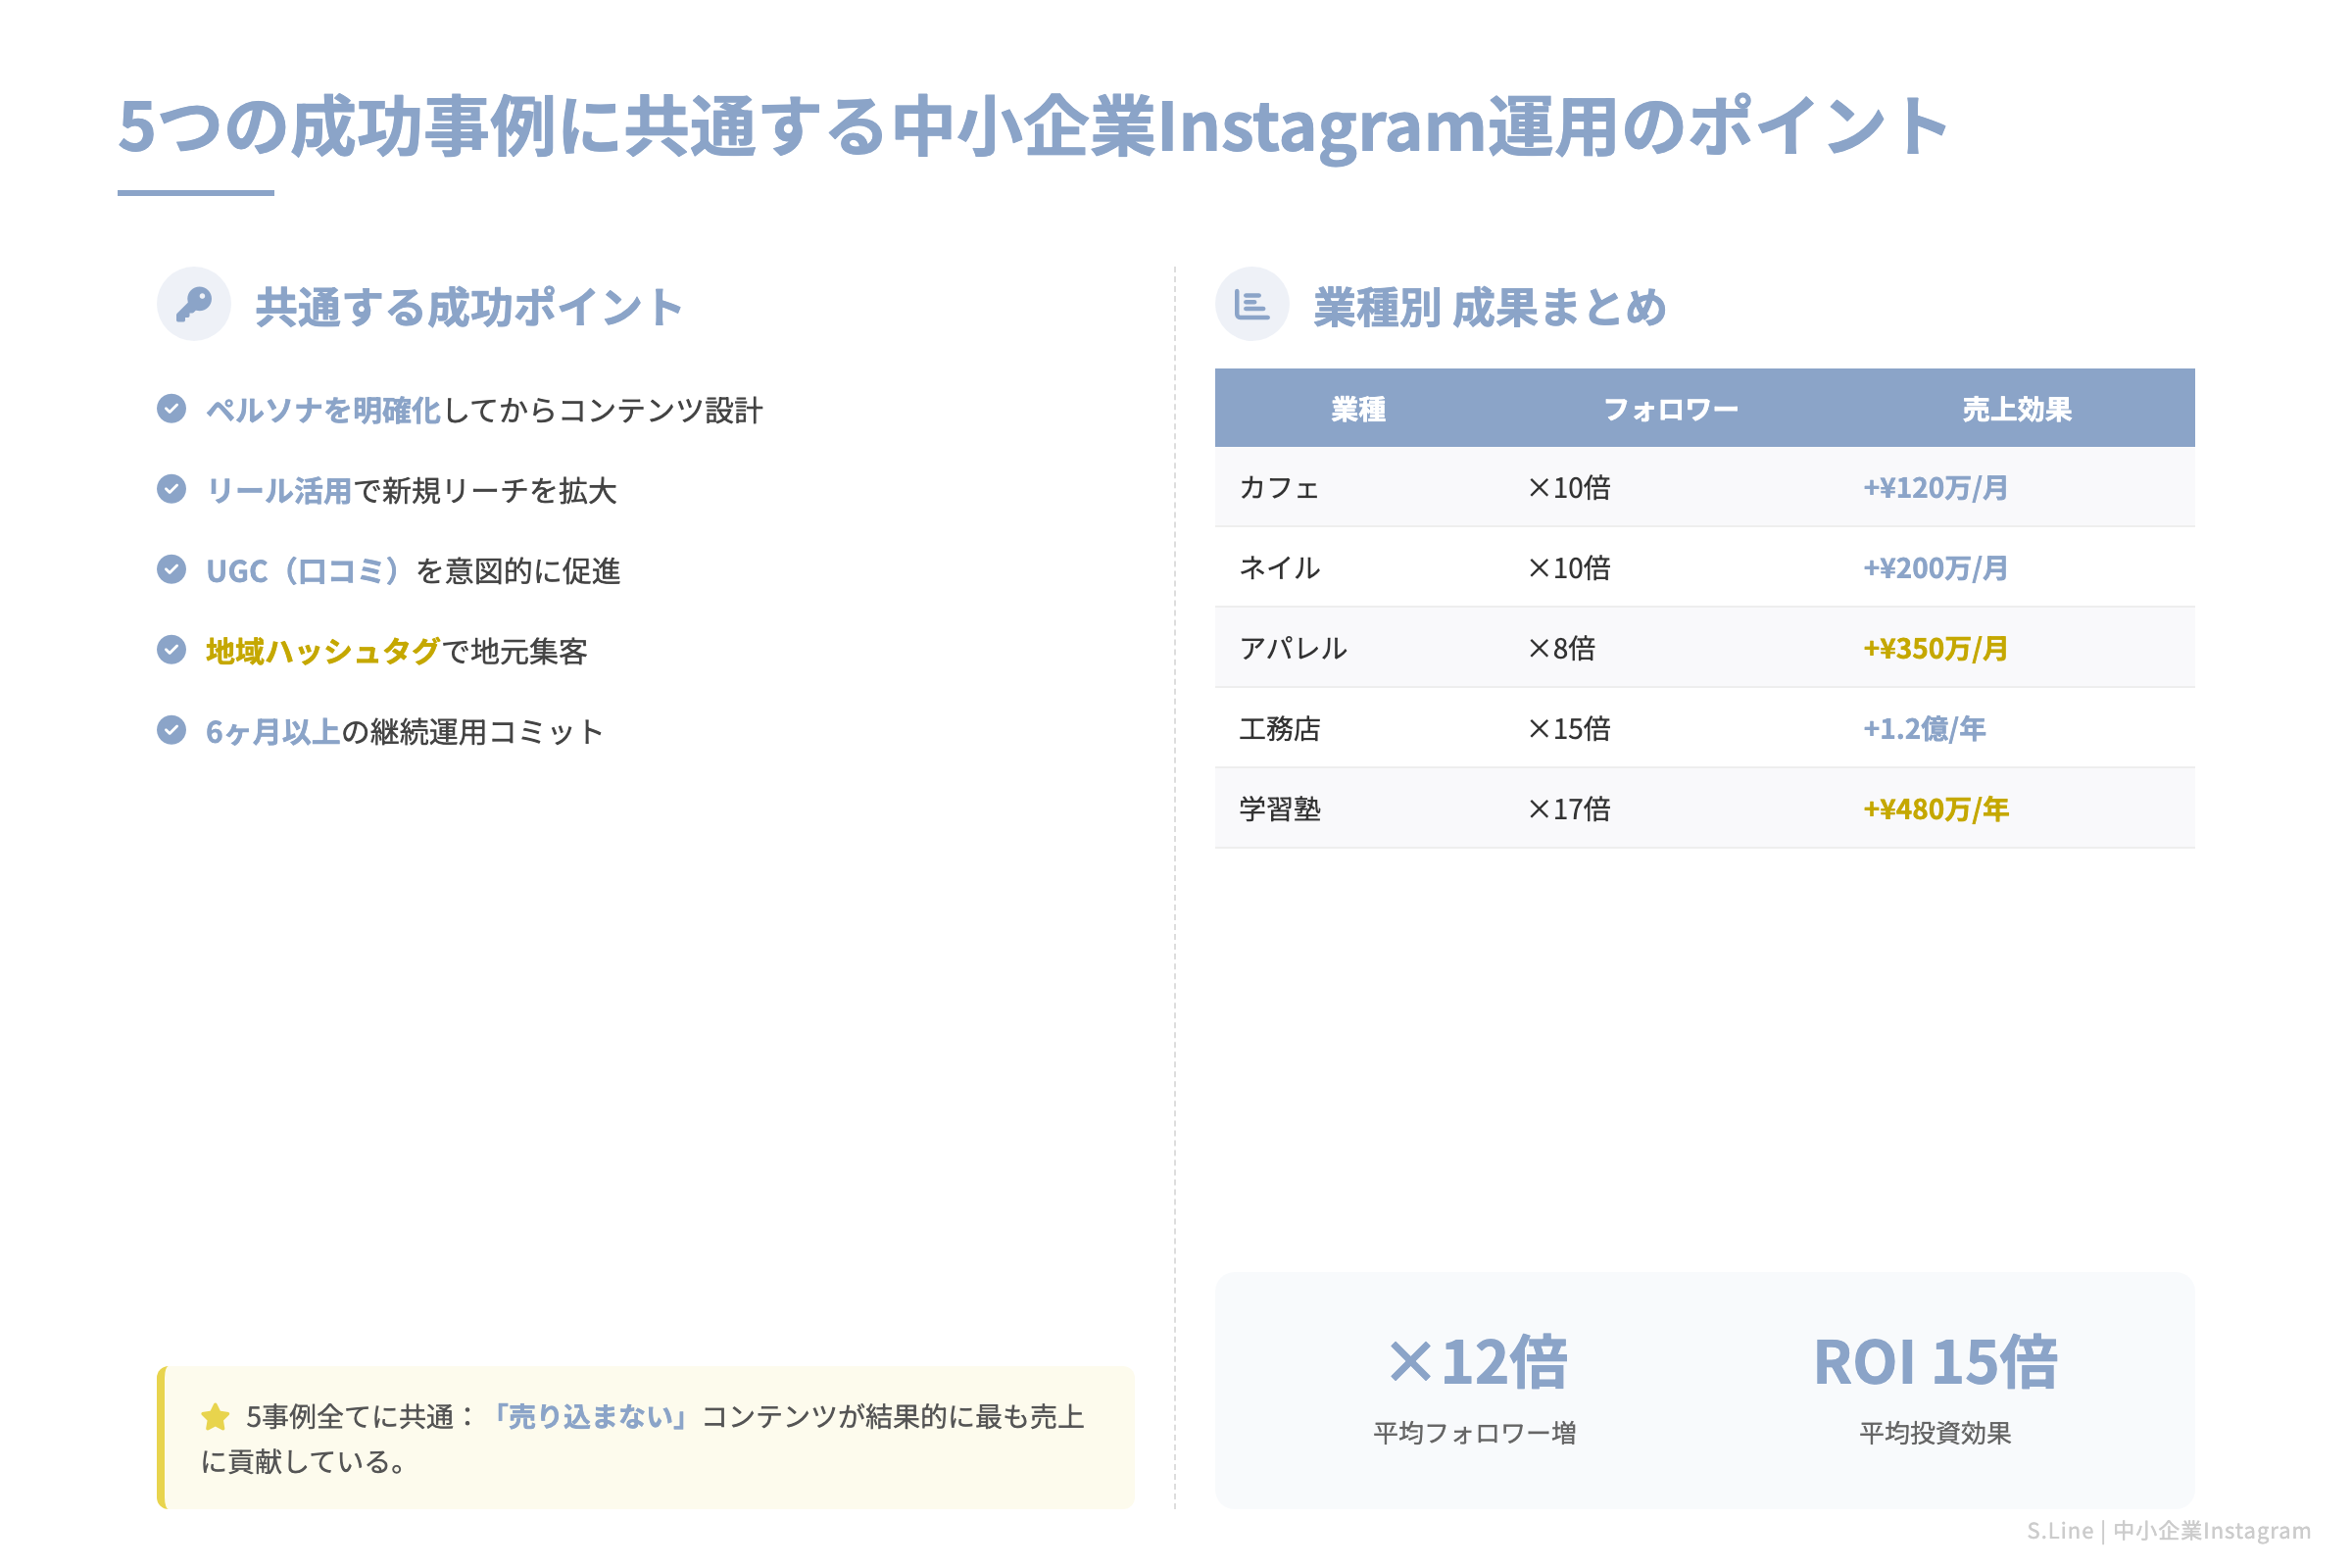Expand the 業種 column header
Image resolution: width=2352 pixels, height=1568 pixels.
tap(1357, 407)
